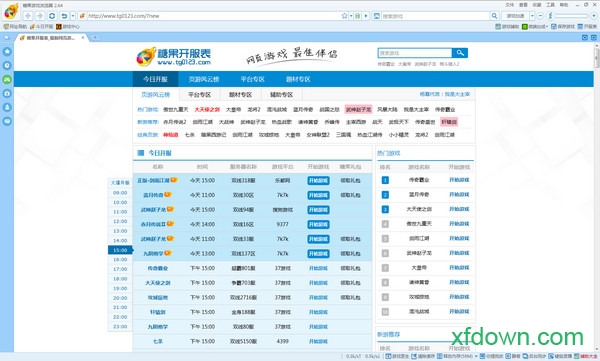Select 题材专区 in the blue navigation bar

[x=298, y=79]
